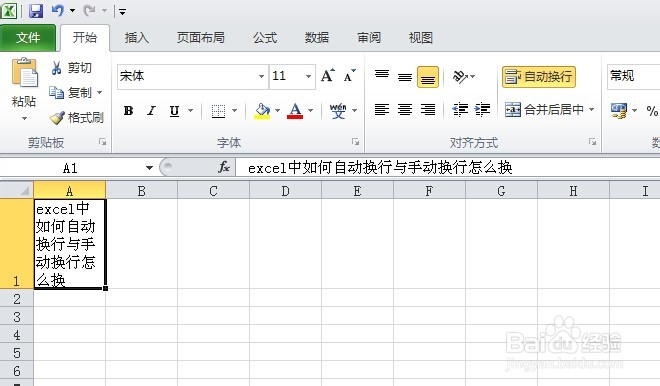Toggle Align Text Right
This screenshot has width=660, height=386.
tap(428, 110)
